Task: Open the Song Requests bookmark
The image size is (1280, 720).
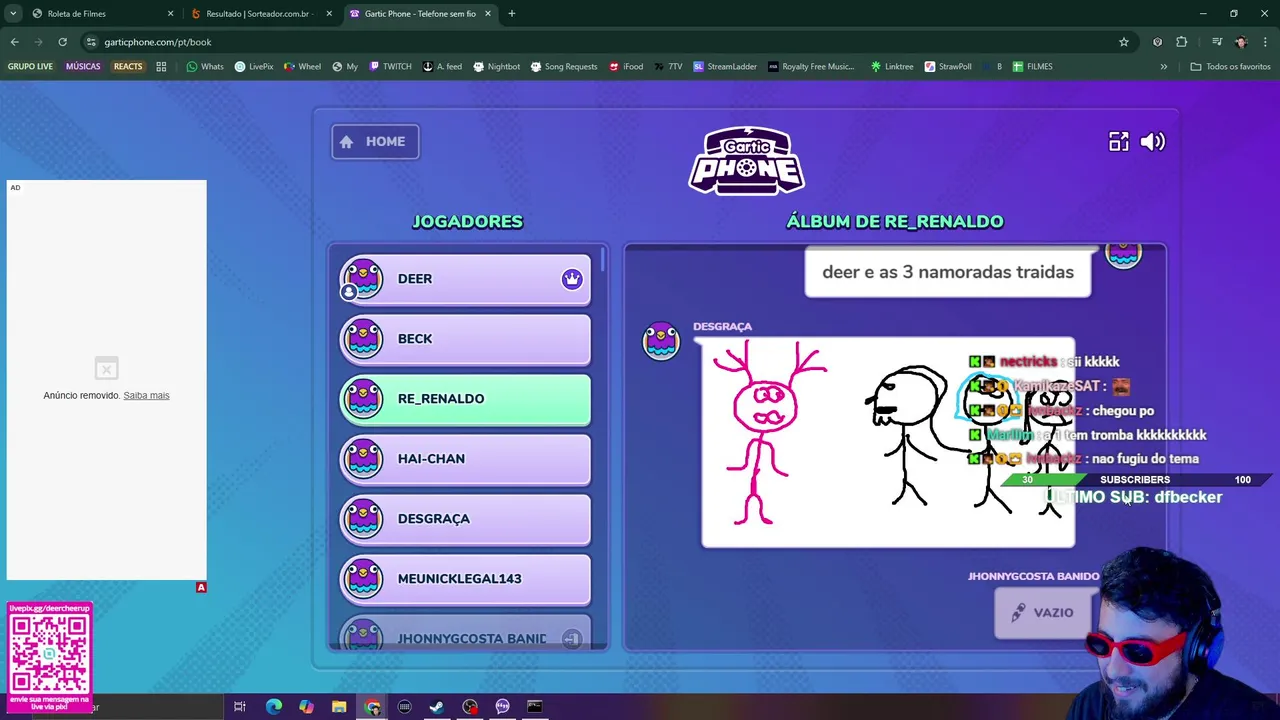Action: click(563, 67)
